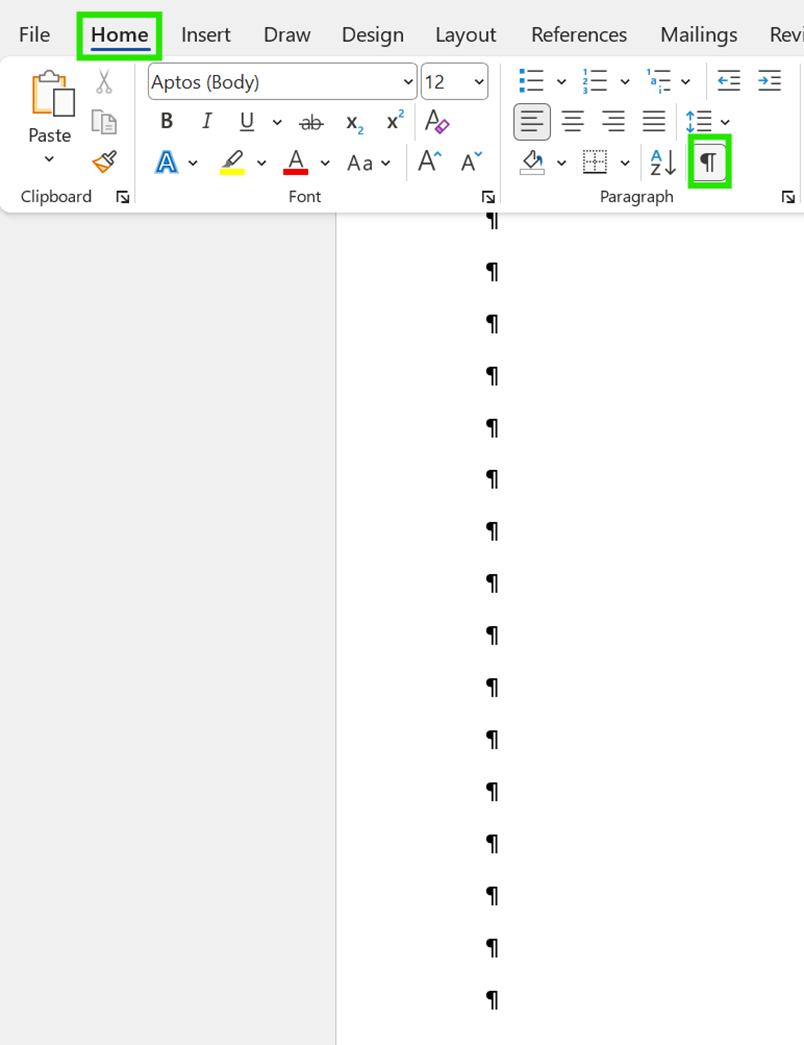Viewport: 804px width, 1045px height.
Task: Increase paragraph indent
Action: (x=769, y=81)
